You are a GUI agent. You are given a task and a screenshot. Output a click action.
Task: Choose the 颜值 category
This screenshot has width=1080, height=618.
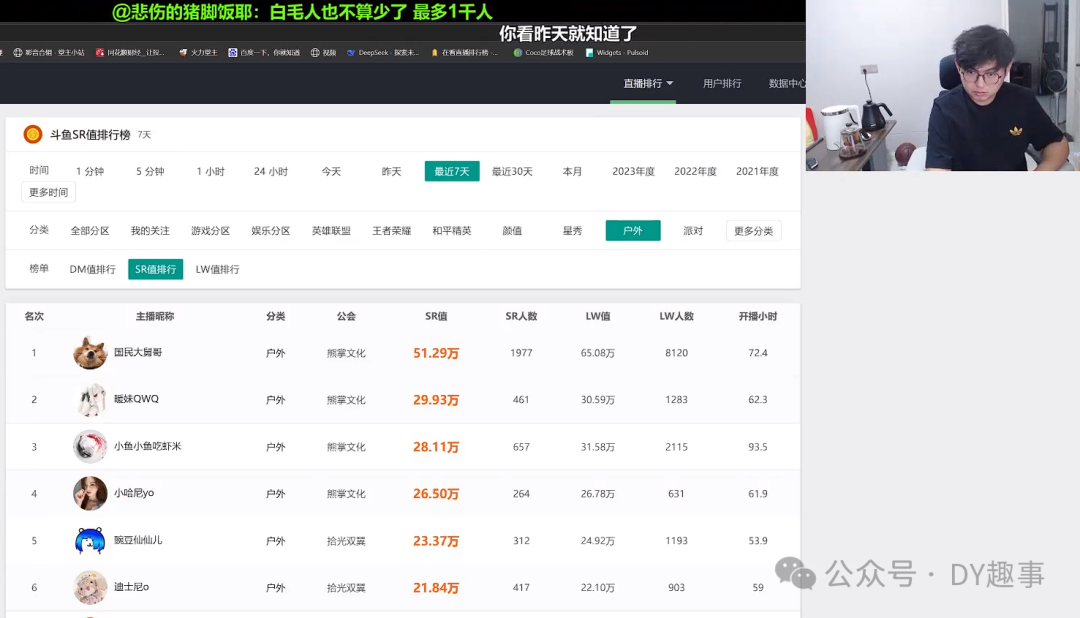coord(512,231)
